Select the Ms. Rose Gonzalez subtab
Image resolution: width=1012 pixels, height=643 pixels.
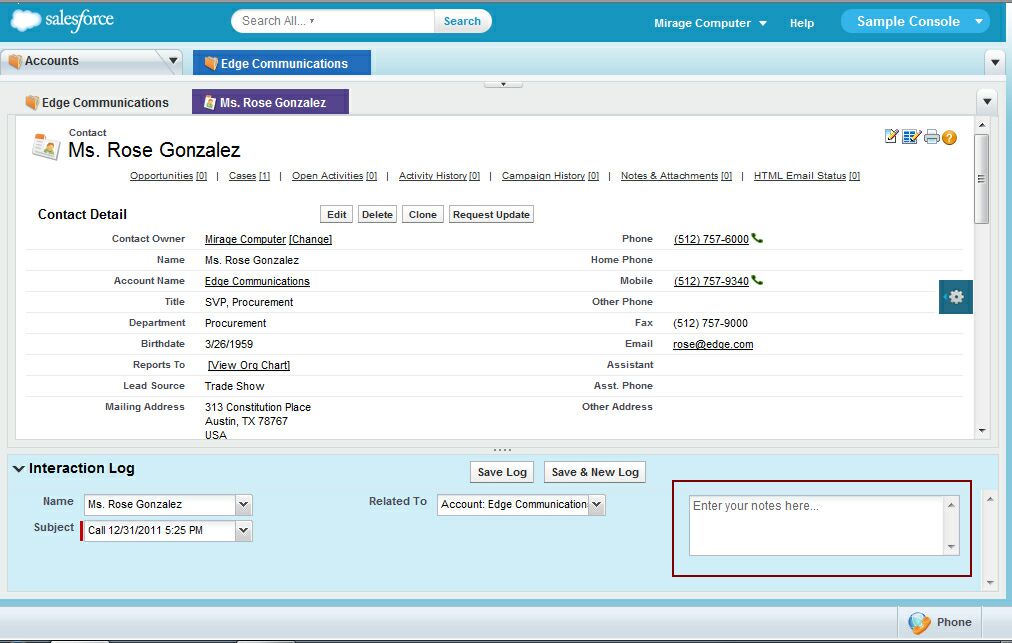pyautogui.click(x=270, y=103)
